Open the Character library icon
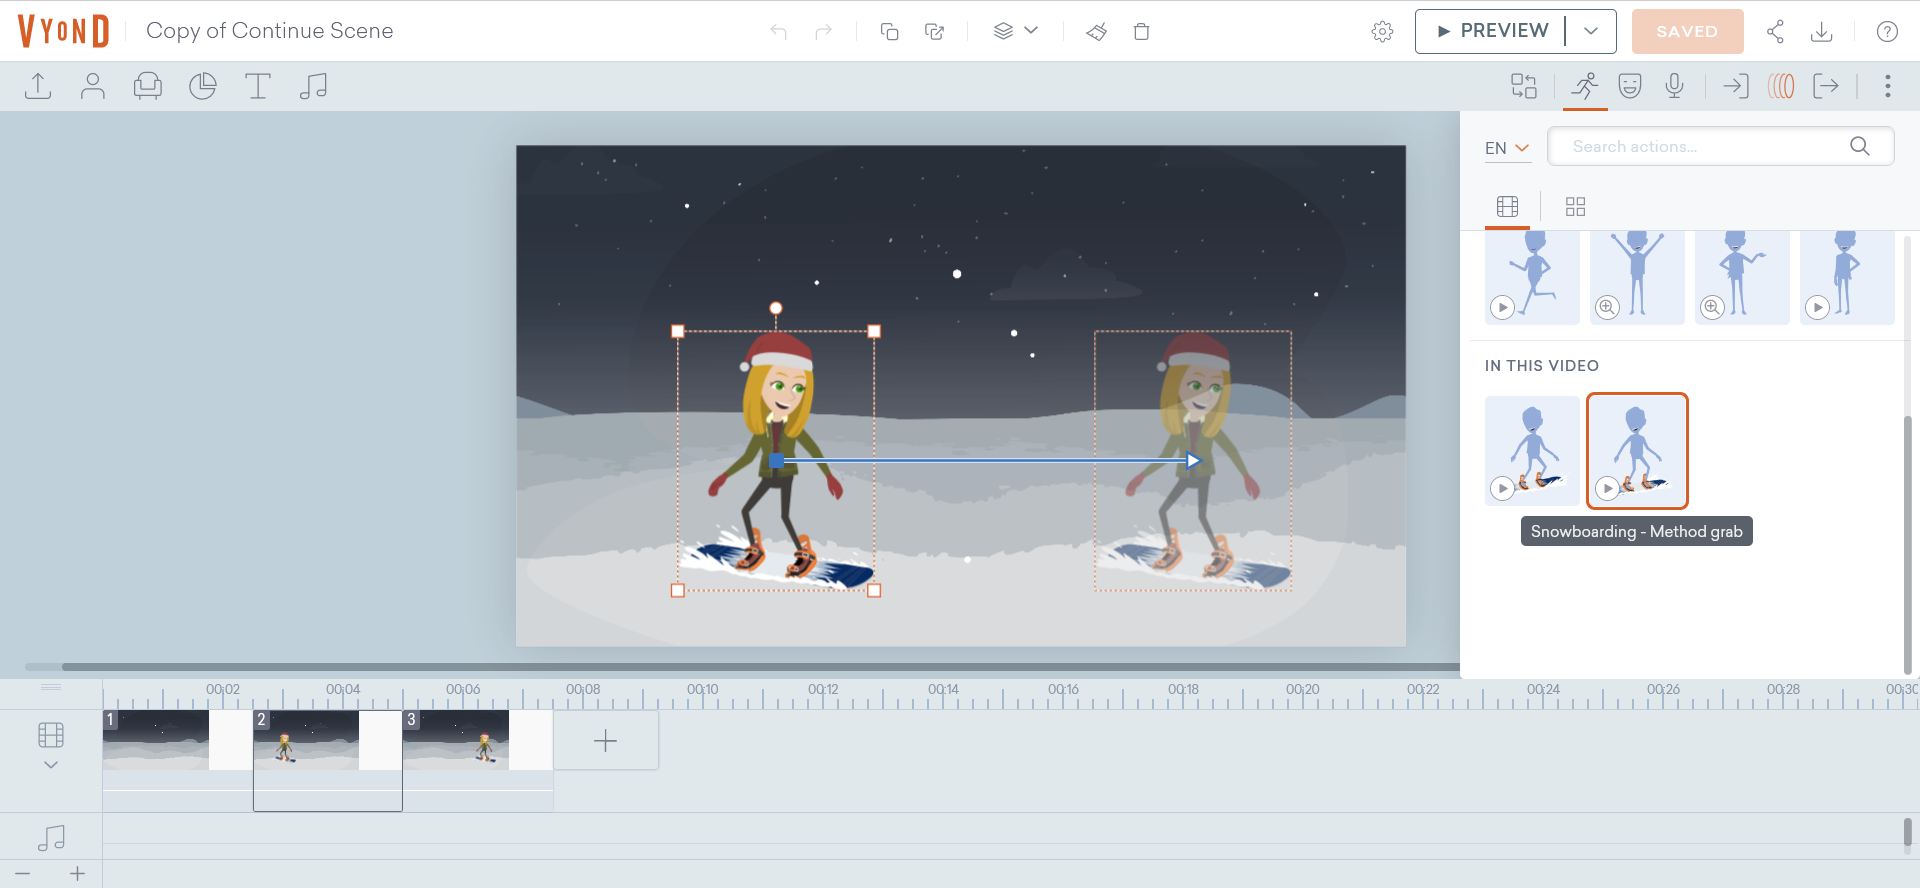Screen dimensions: 1920x888 click(93, 86)
